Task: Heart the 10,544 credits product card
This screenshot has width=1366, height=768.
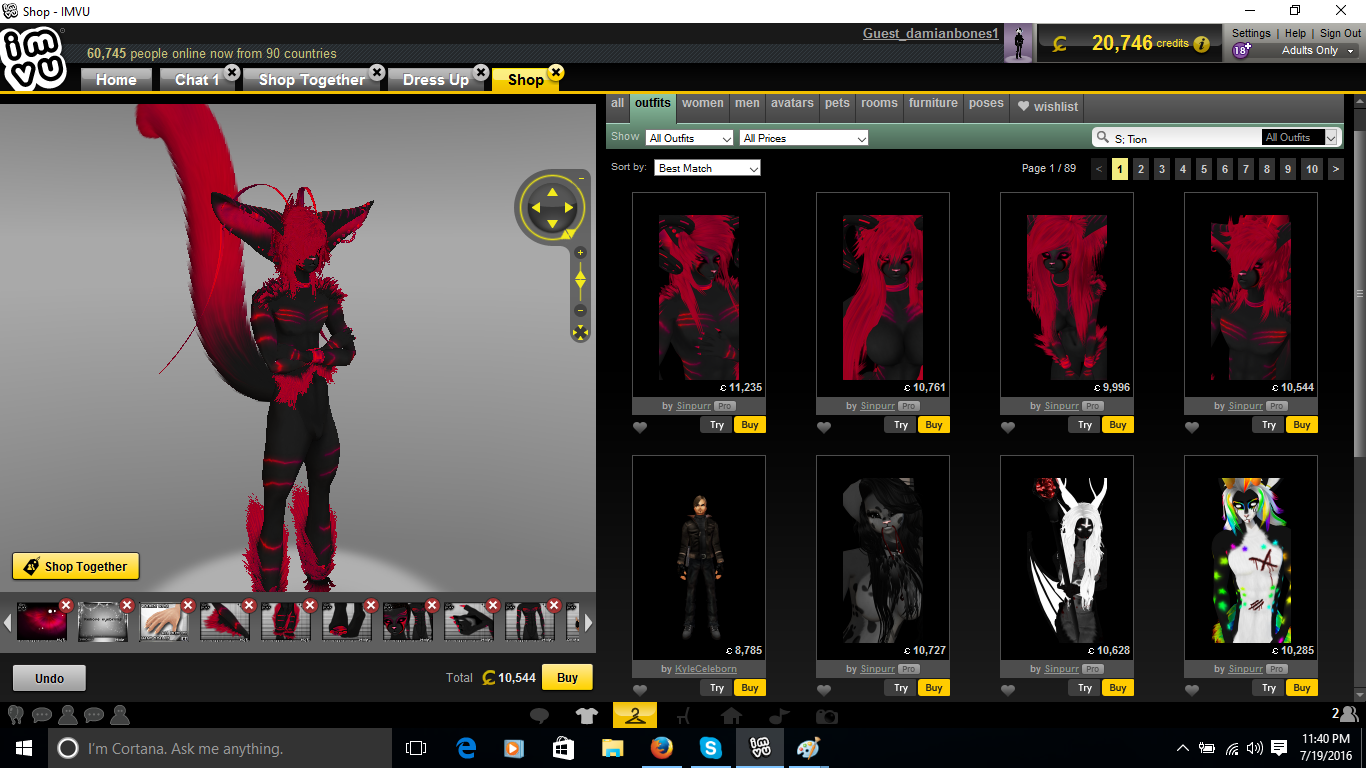Action: (1192, 427)
